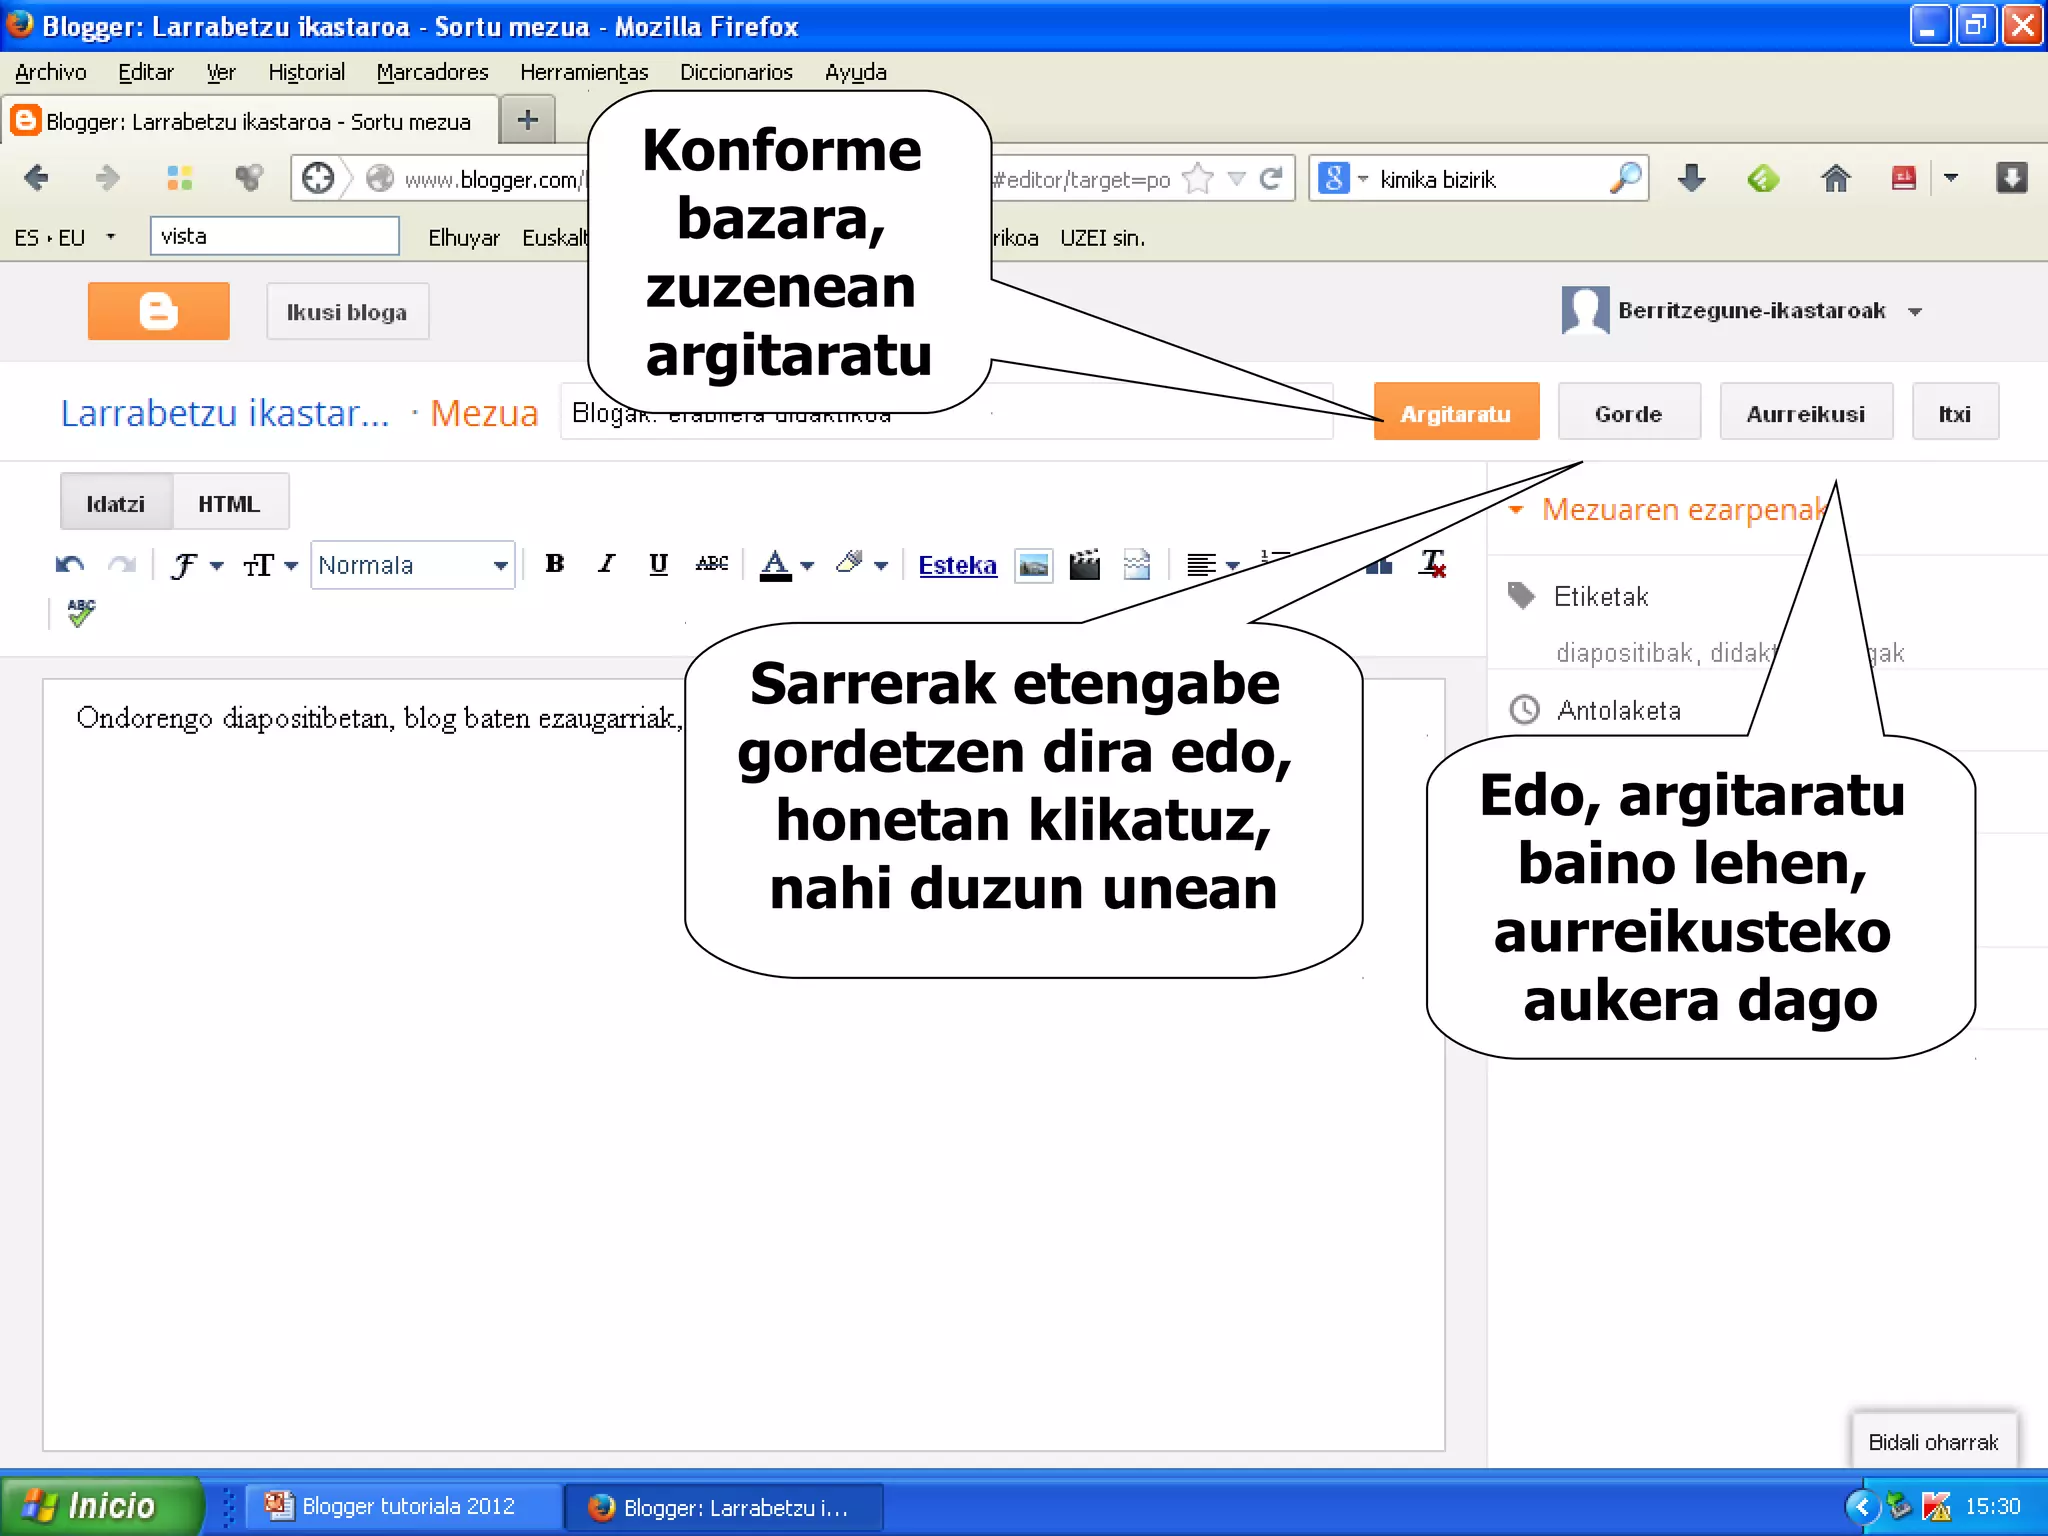Image resolution: width=2048 pixels, height=1536 pixels.
Task: Click the remove formatting icon
Action: [x=1432, y=565]
